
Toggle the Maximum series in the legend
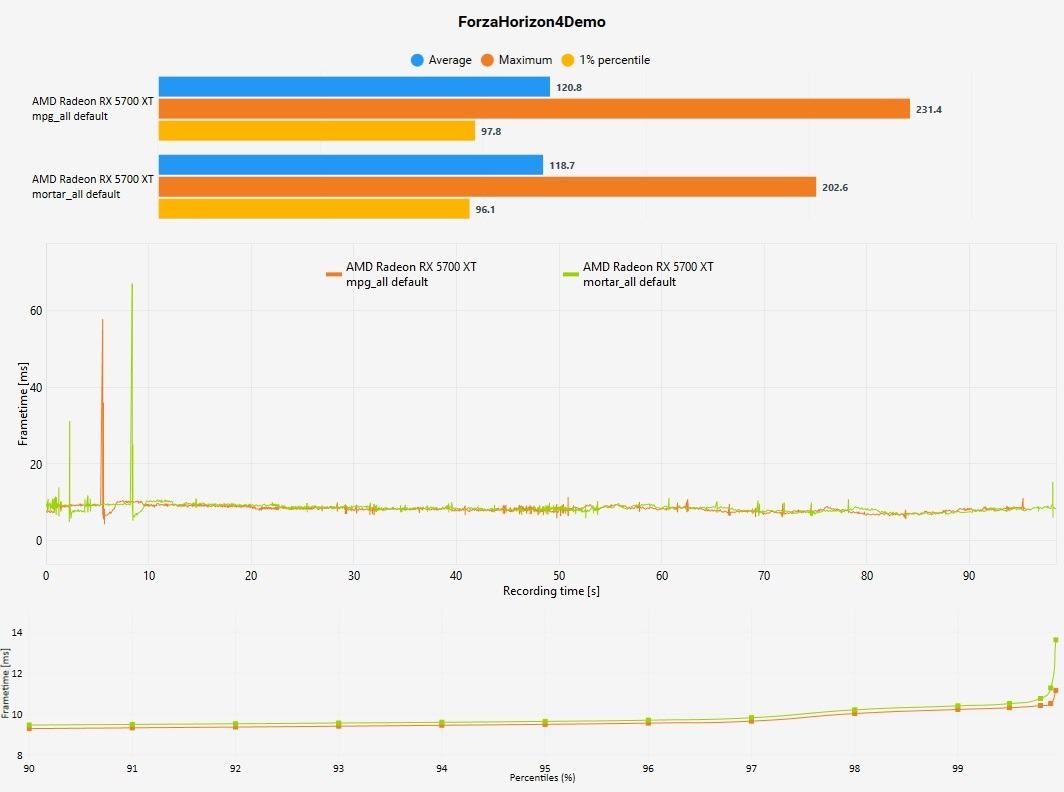click(x=516, y=60)
